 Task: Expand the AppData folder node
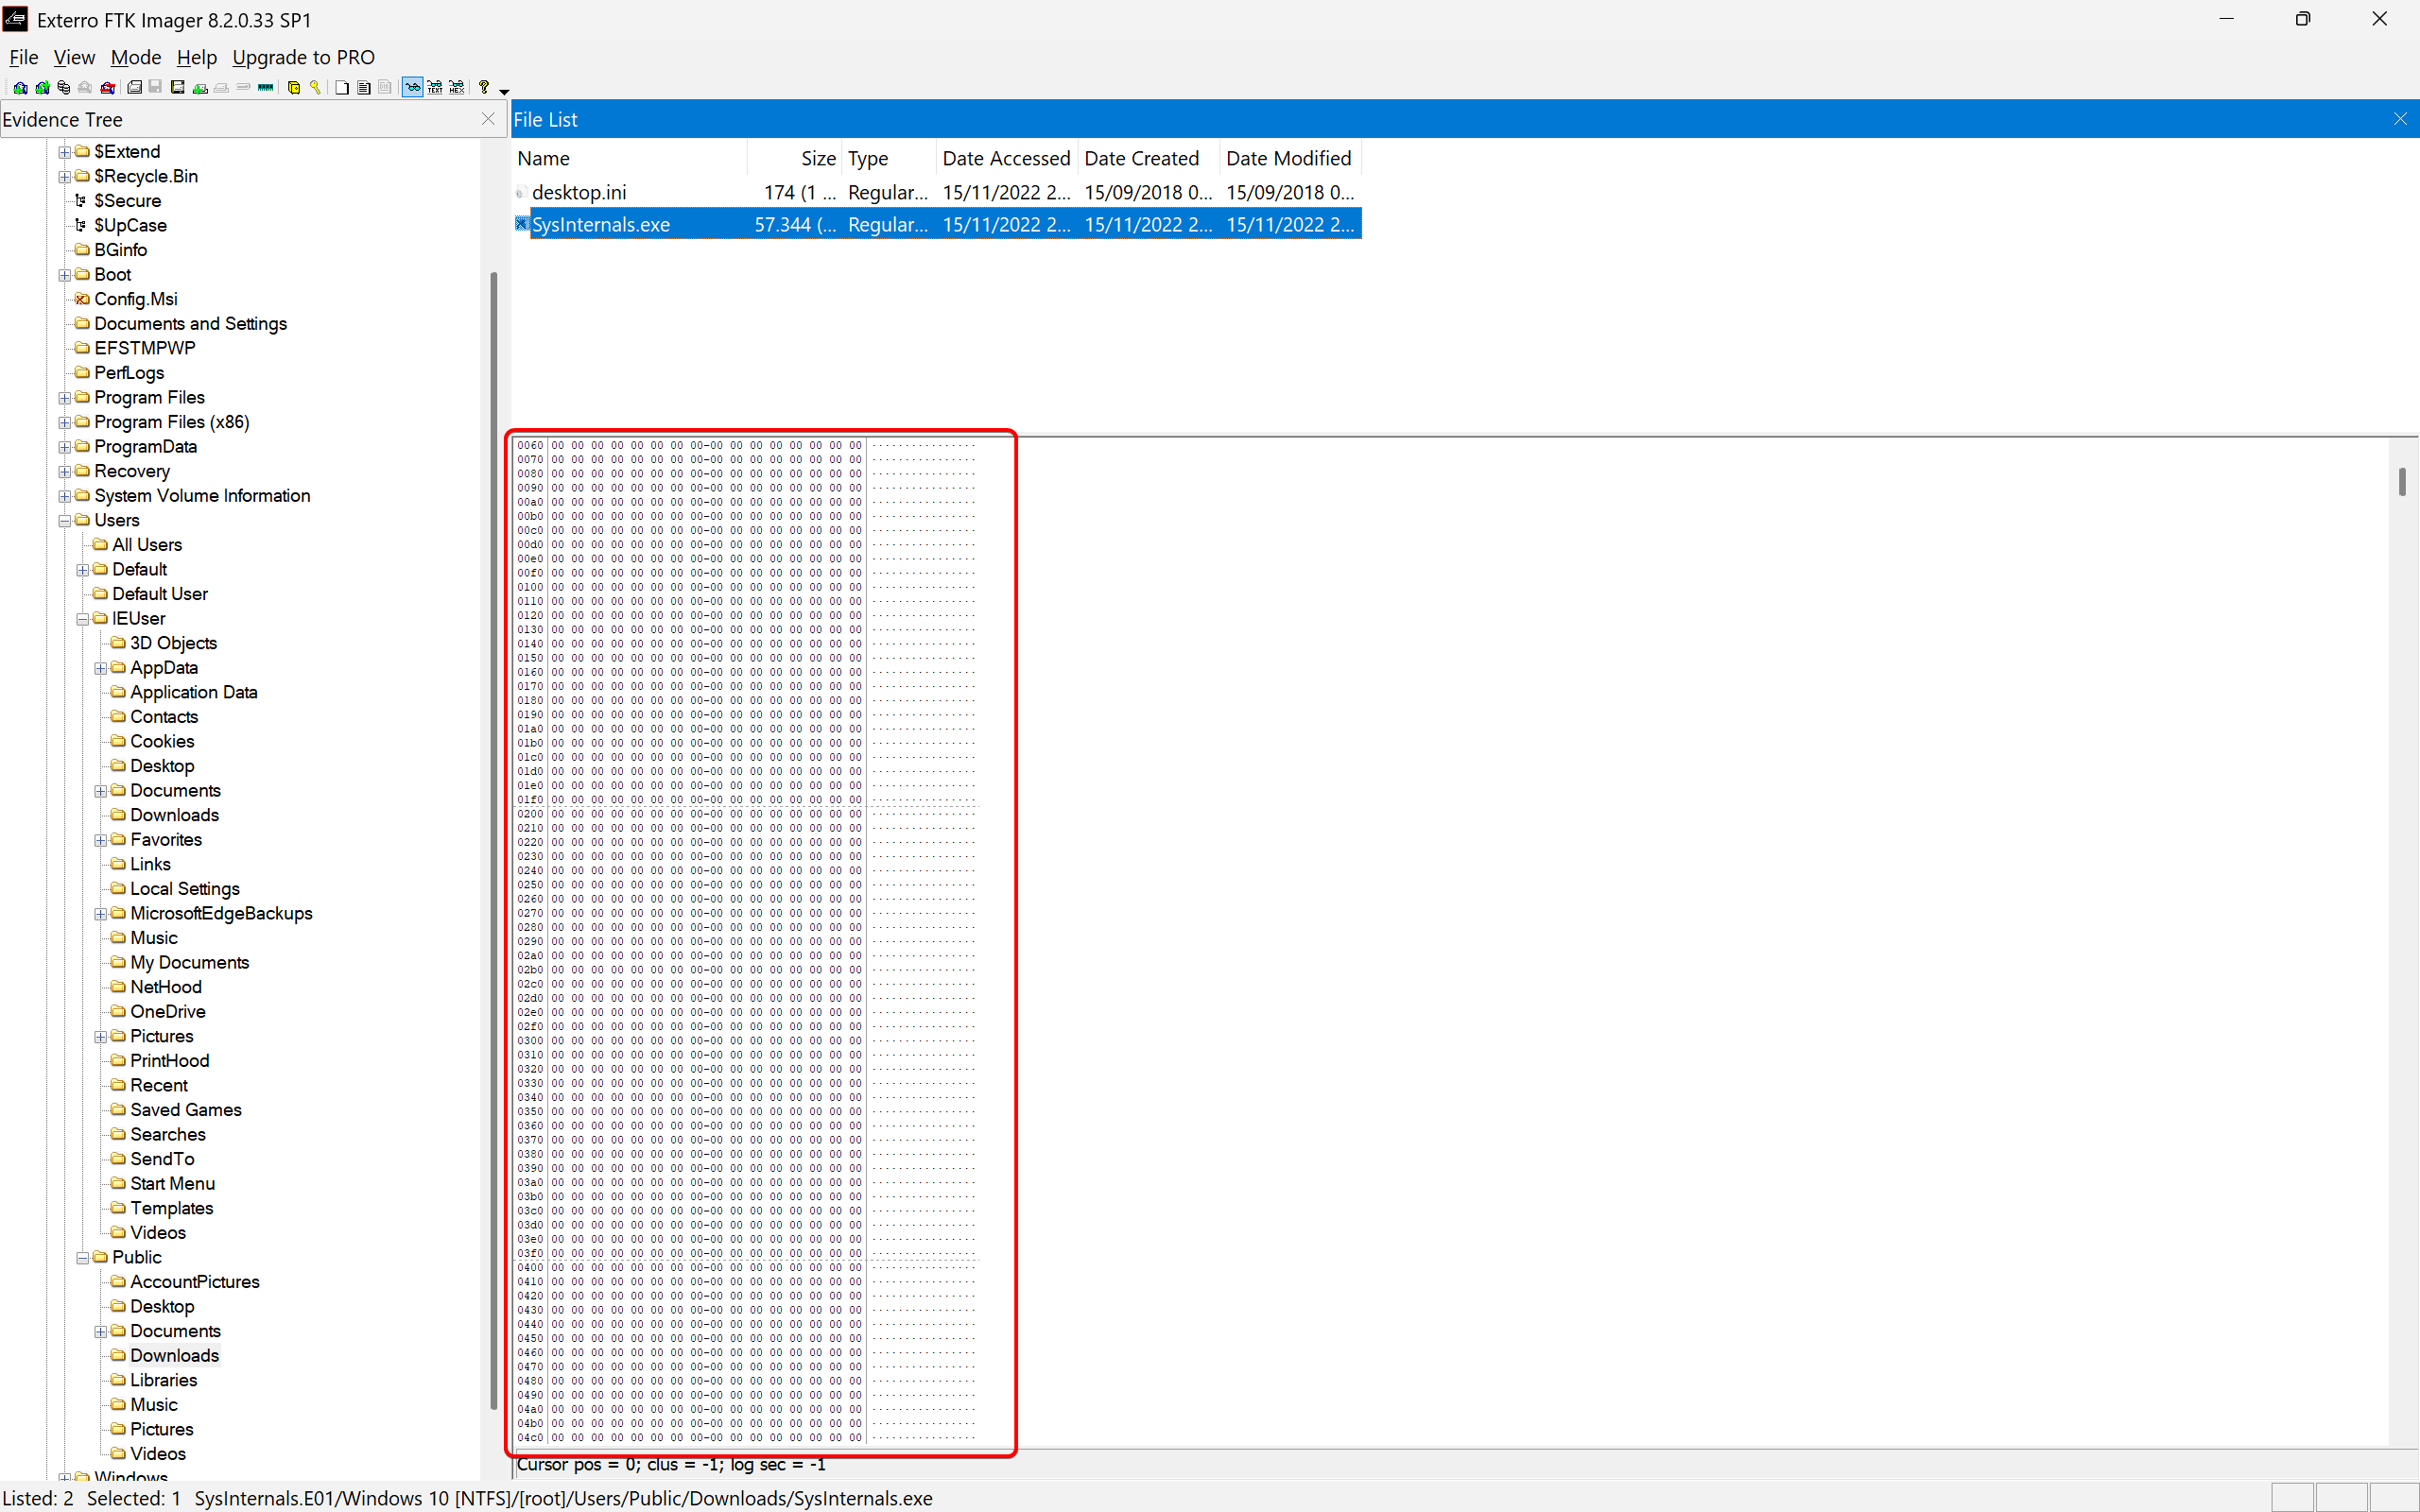coord(101,668)
